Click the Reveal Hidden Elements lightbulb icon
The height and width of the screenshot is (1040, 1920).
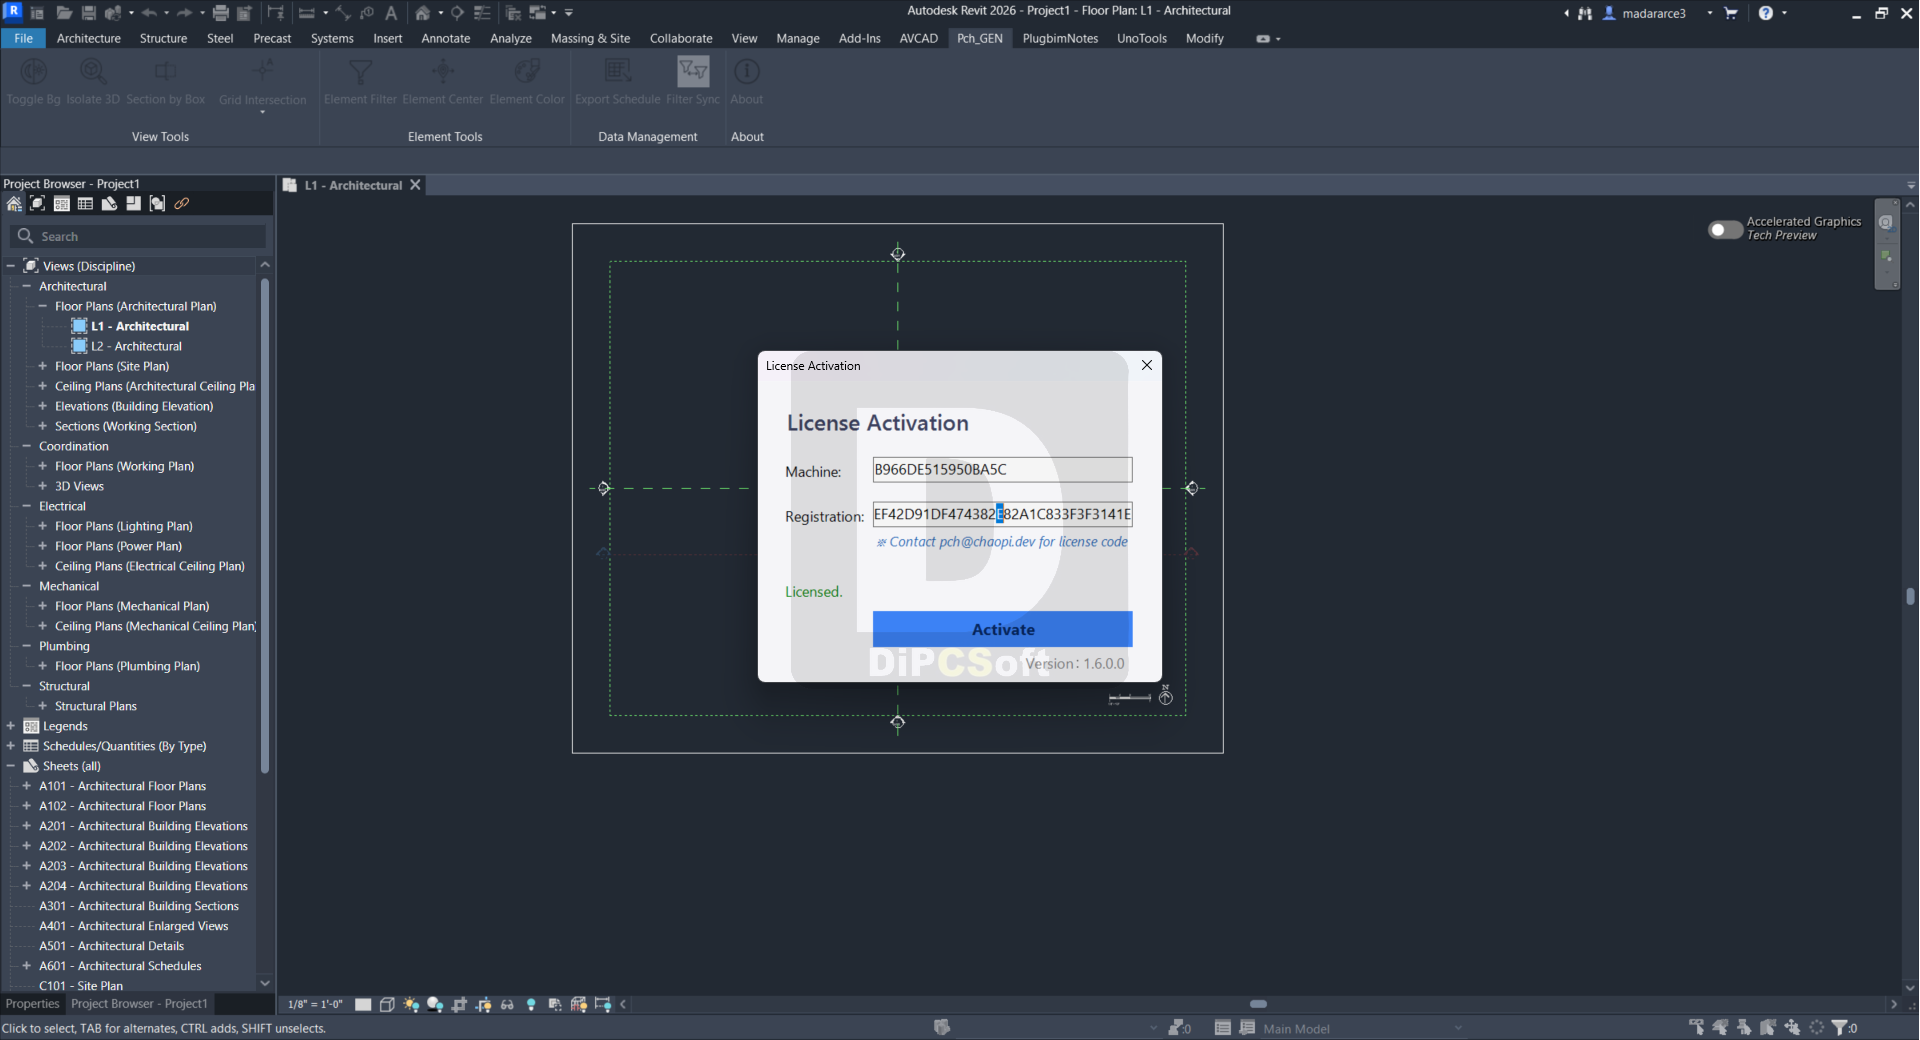(x=531, y=1004)
